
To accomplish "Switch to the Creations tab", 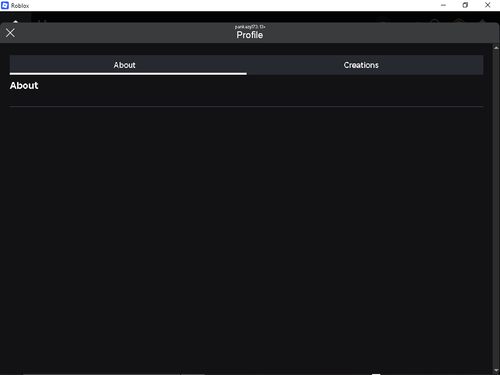I will [x=365, y=65].
